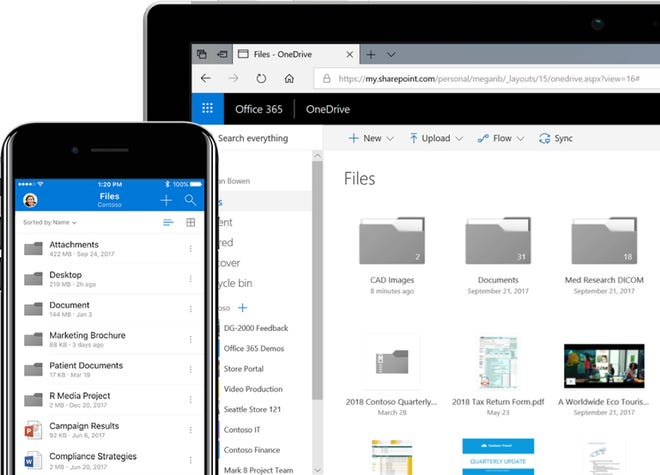
Task: Open the Upload dropdown
Action: [x=435, y=139]
